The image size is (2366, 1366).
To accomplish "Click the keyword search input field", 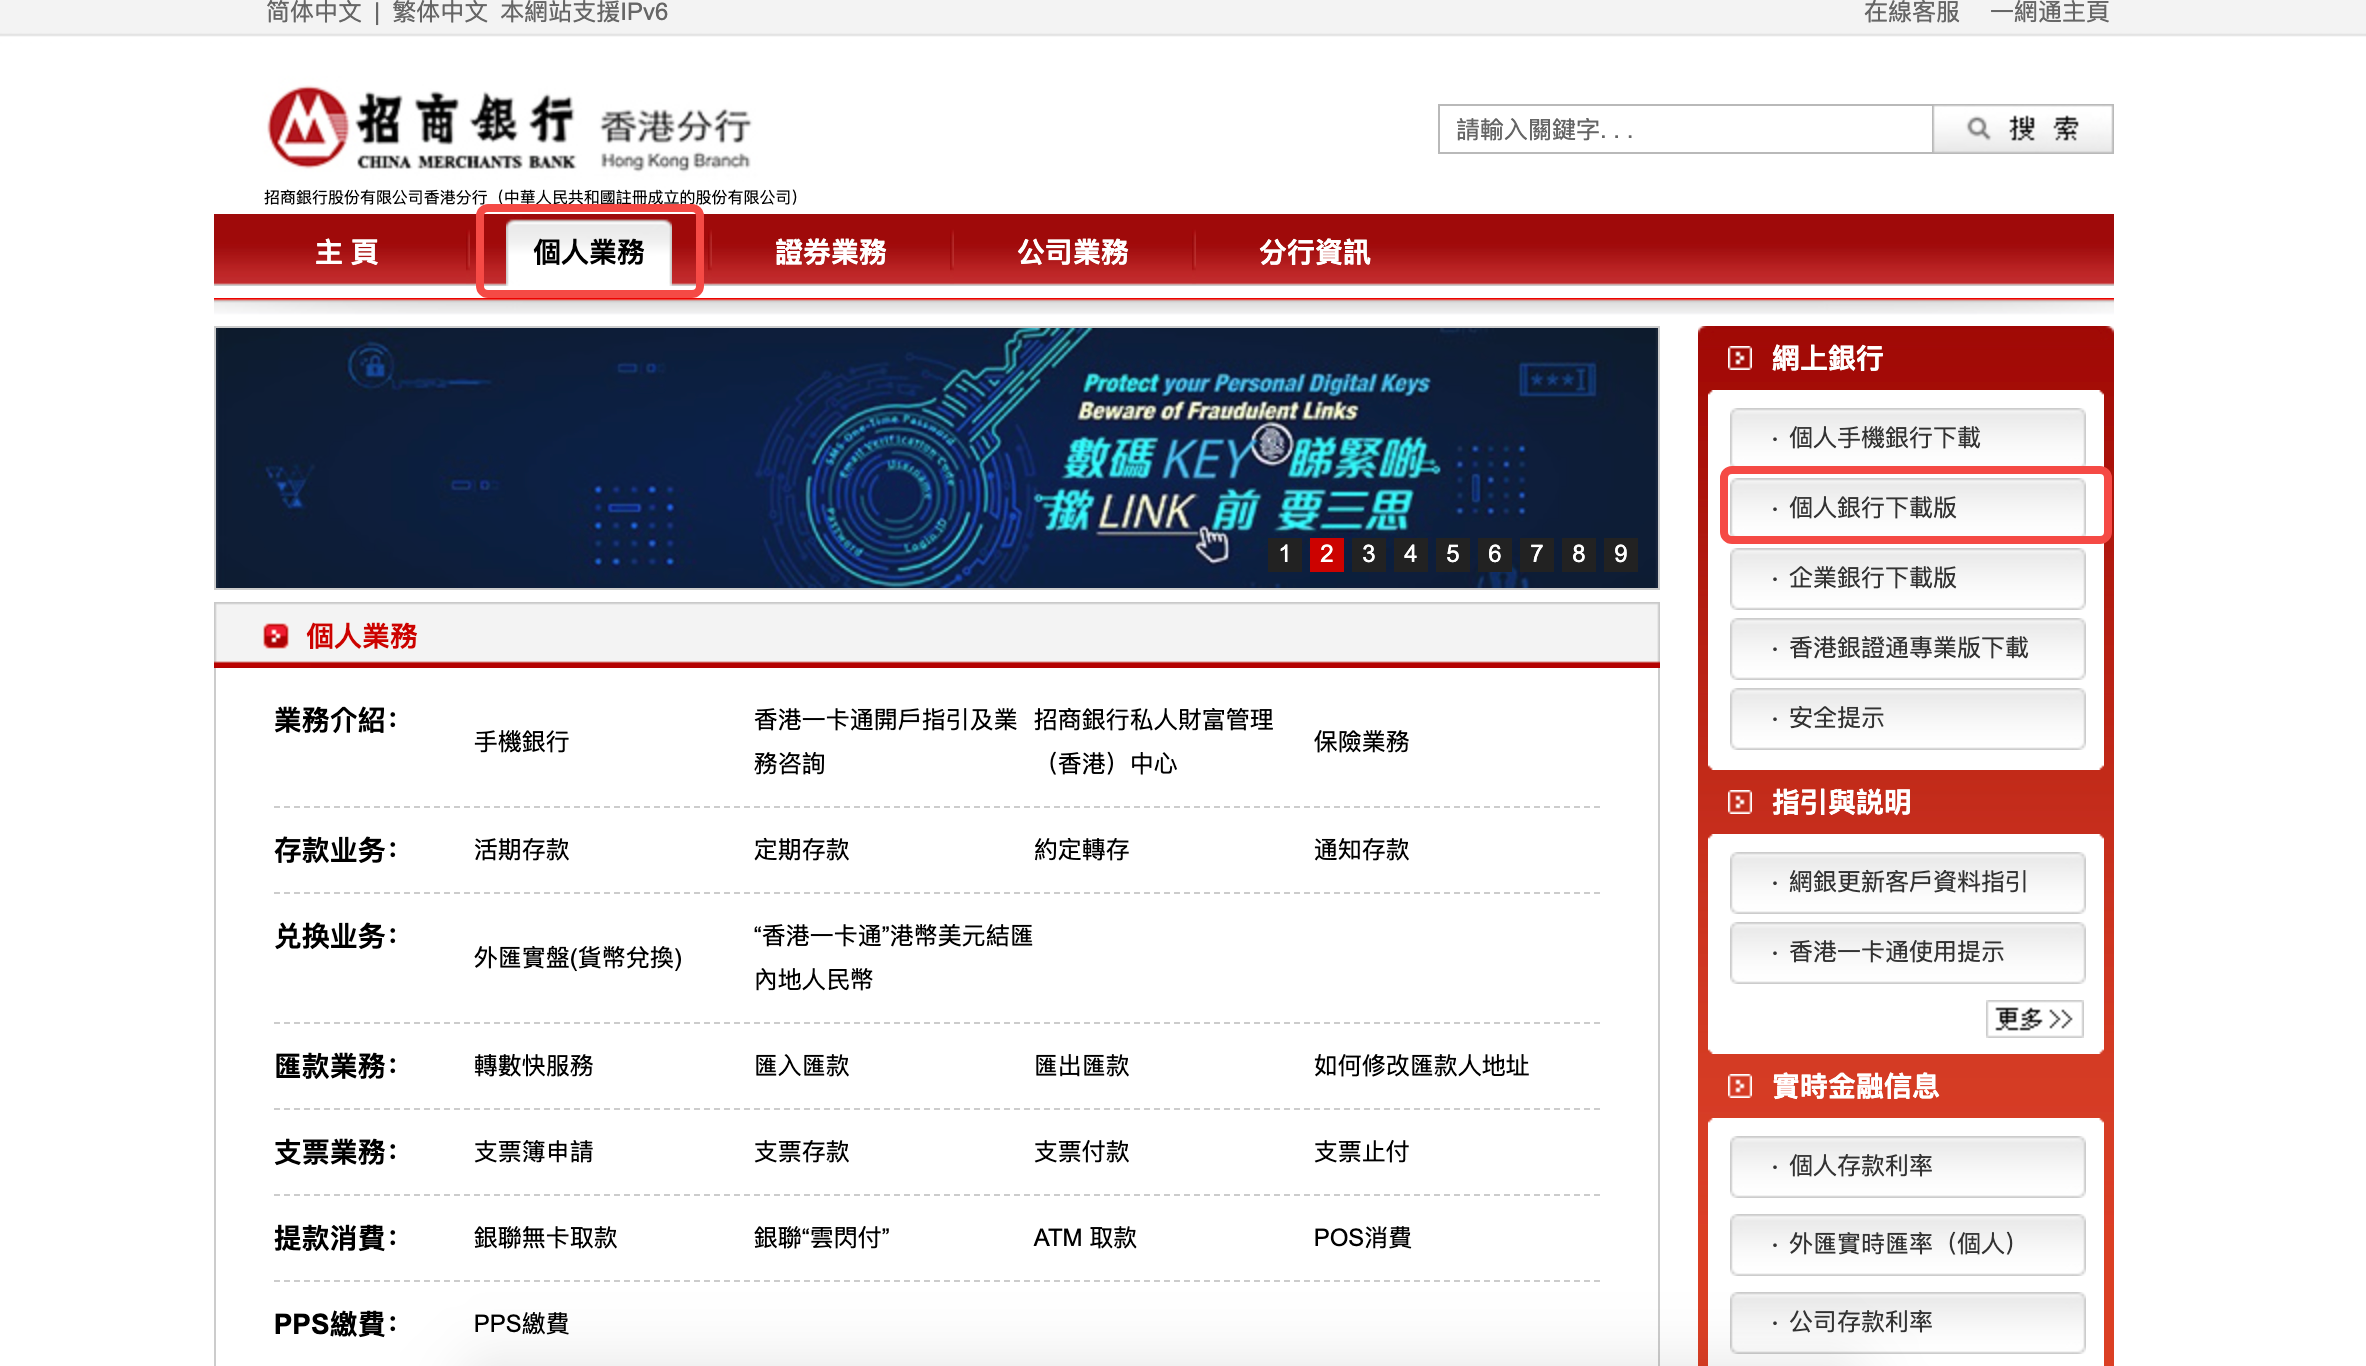I will pyautogui.click(x=1685, y=129).
